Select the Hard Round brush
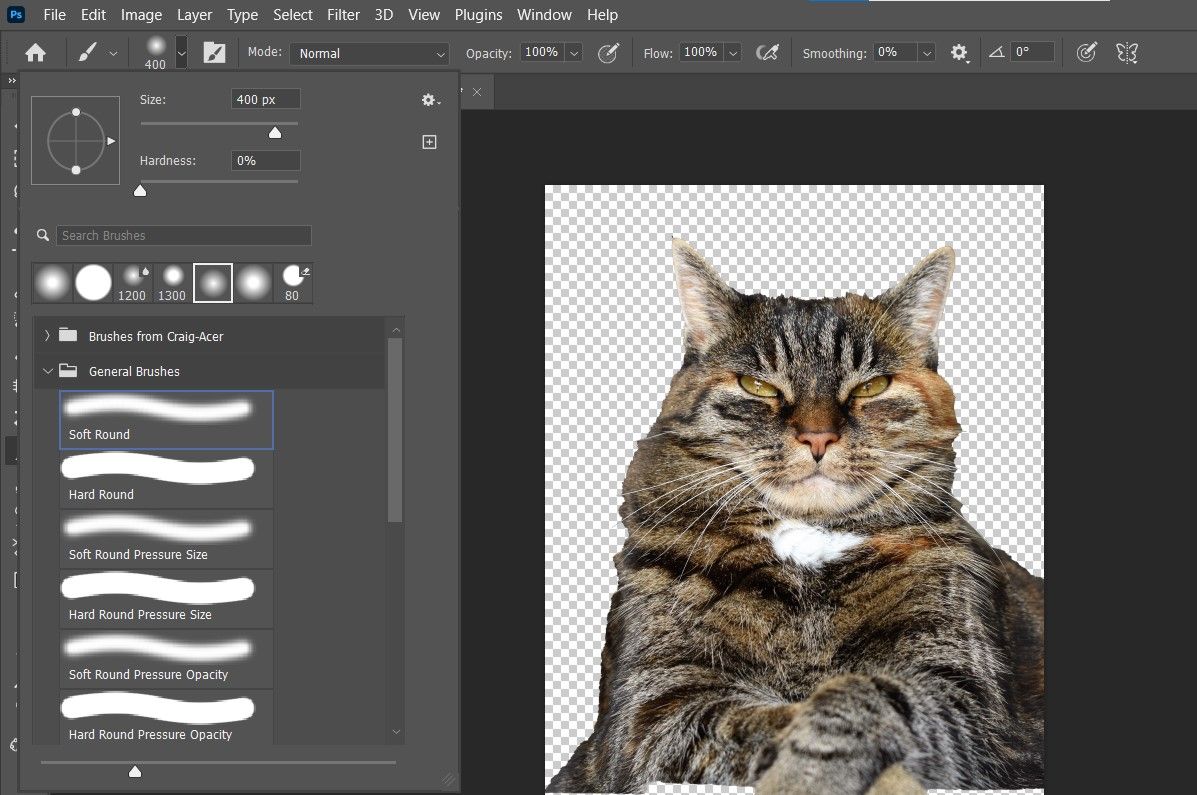Image resolution: width=1197 pixels, height=795 pixels. [x=166, y=479]
